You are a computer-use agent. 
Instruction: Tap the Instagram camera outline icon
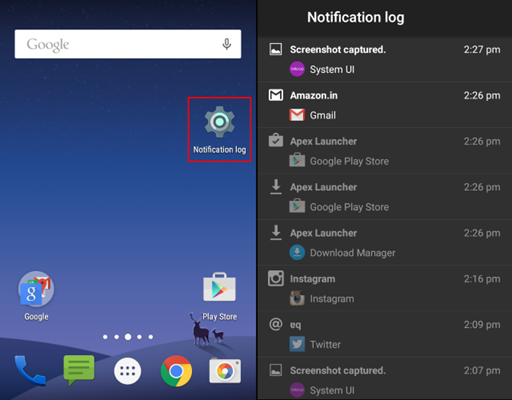pos(276,278)
